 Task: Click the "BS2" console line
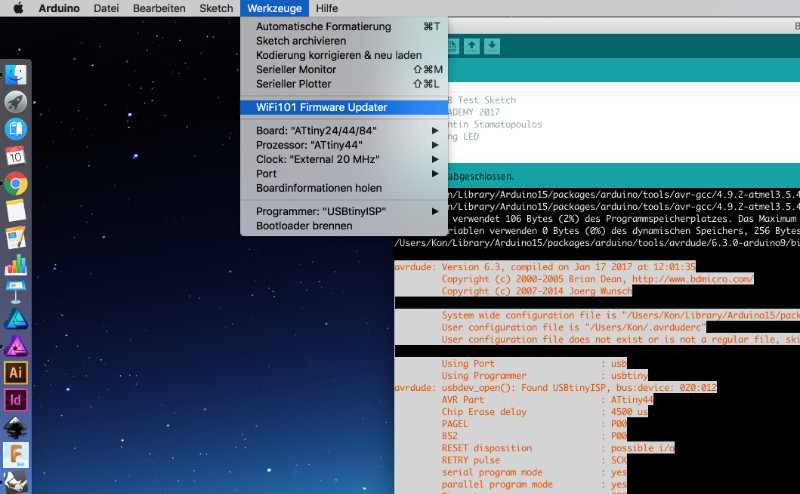click(534, 436)
